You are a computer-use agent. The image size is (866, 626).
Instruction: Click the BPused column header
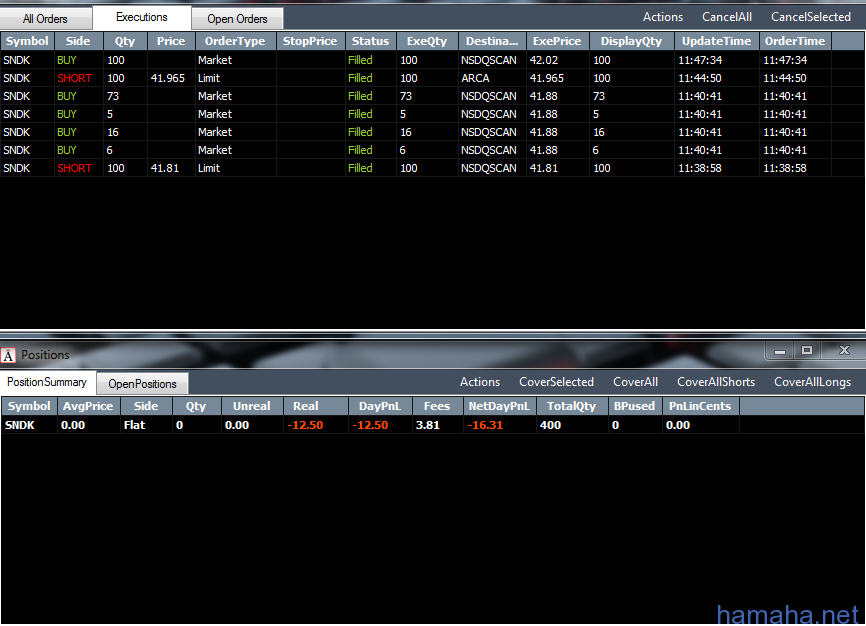point(634,406)
